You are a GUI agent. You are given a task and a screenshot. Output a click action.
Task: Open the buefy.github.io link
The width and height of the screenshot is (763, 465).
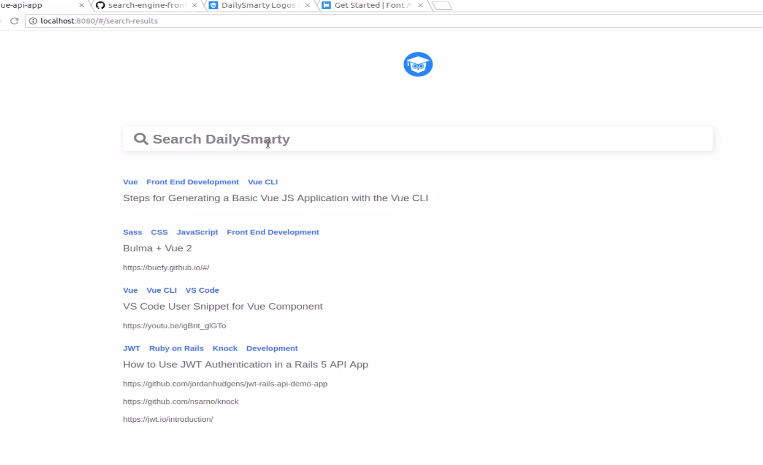[166, 268]
